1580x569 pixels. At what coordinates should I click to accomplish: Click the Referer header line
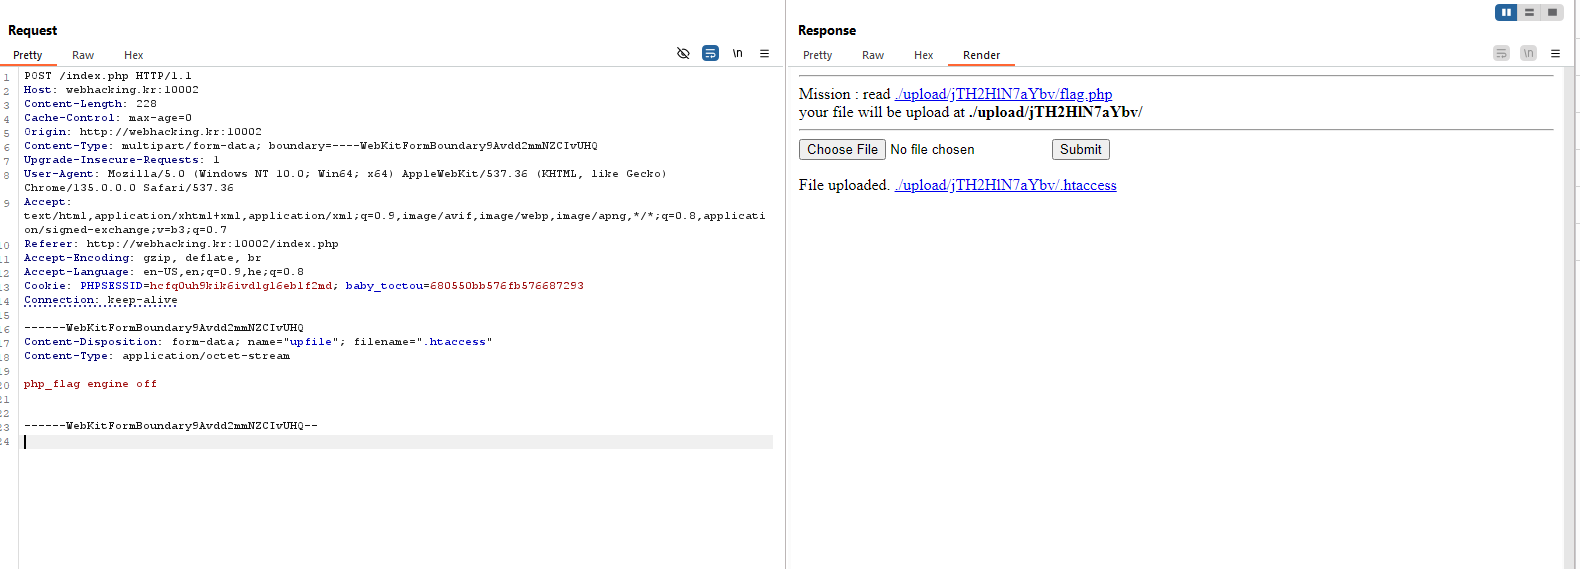[x=181, y=244]
